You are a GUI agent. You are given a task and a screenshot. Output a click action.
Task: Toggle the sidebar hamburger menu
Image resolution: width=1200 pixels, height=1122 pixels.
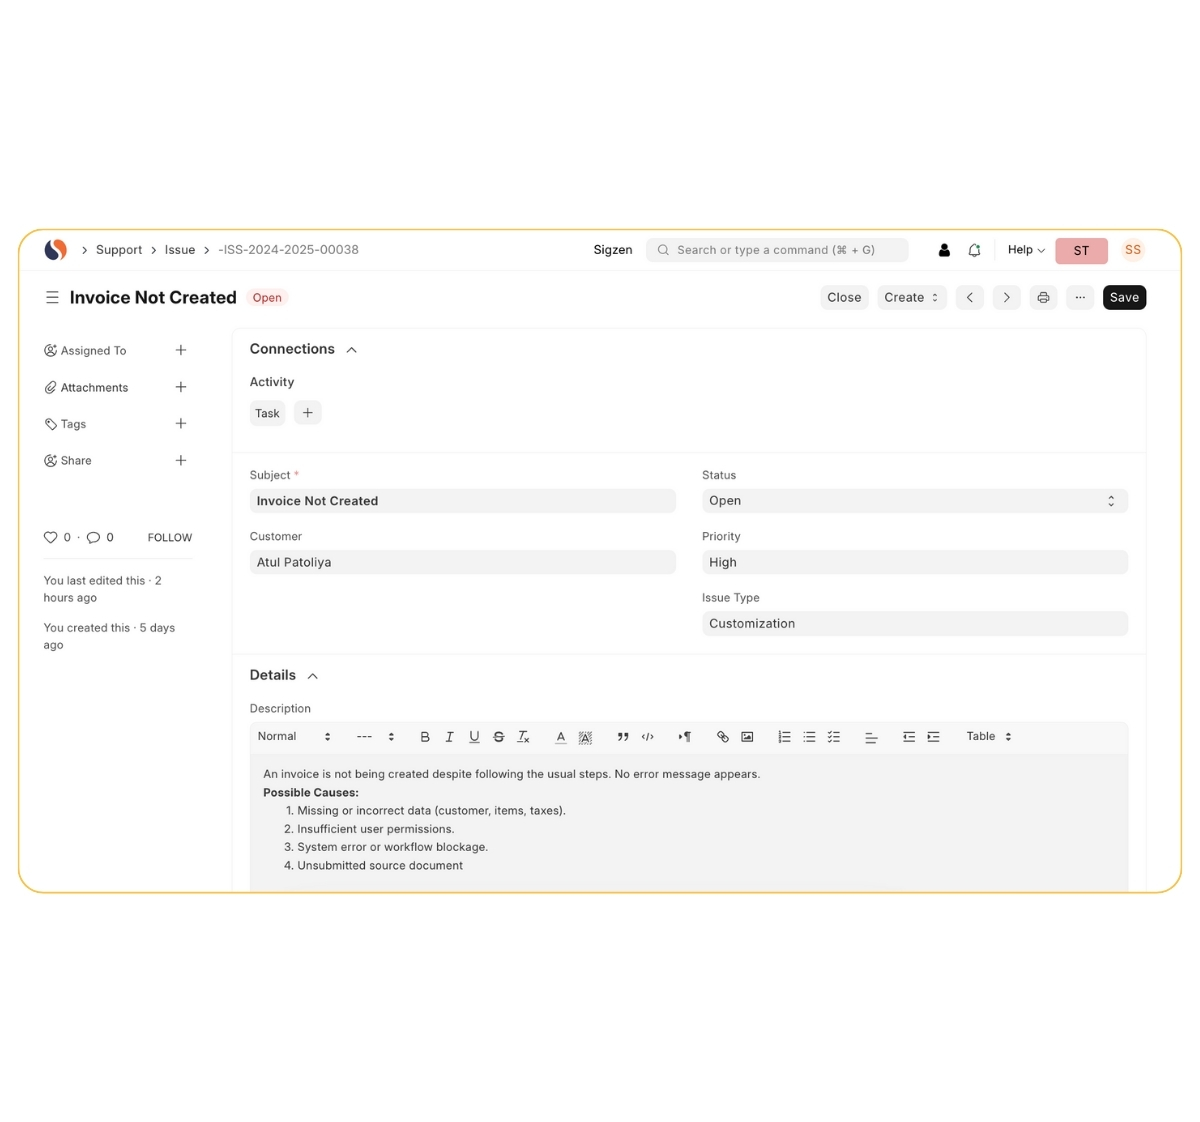pyautogui.click(x=52, y=297)
